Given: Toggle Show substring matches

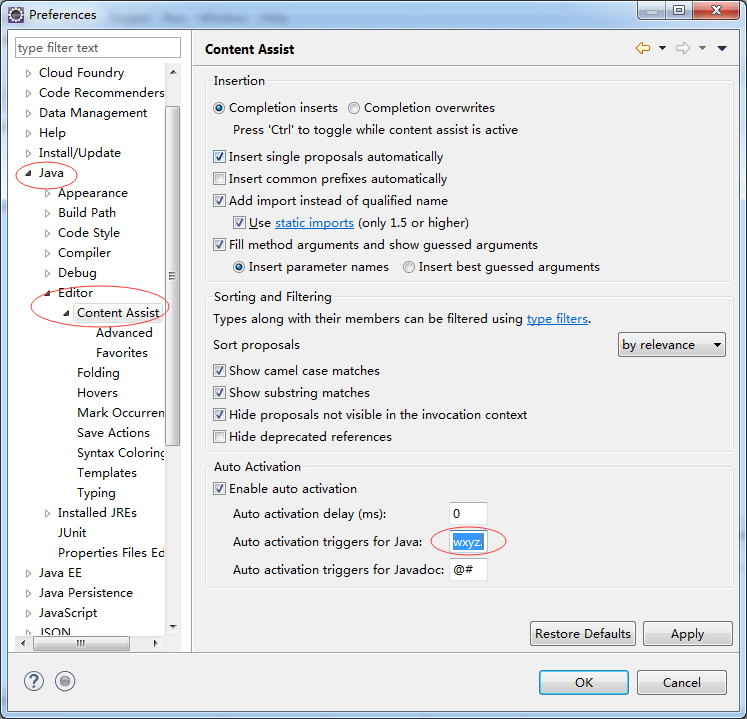Looking at the screenshot, I should 219,393.
